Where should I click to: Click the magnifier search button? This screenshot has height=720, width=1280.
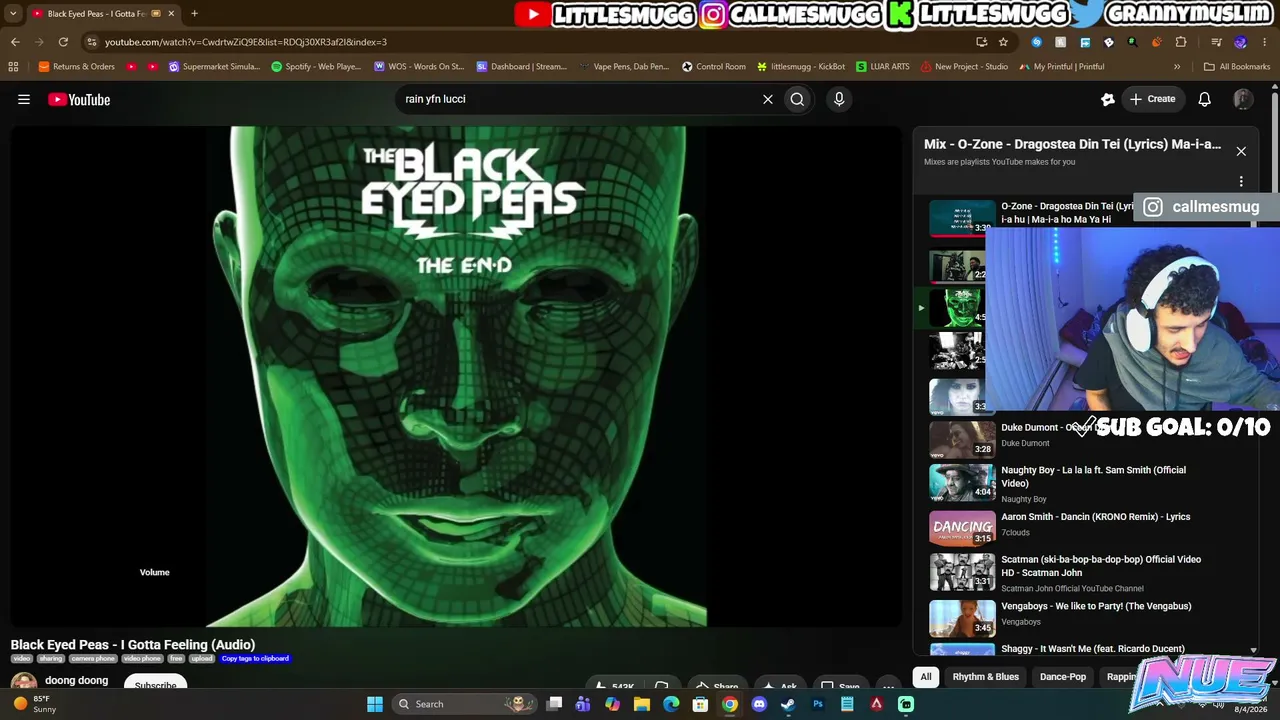797,99
